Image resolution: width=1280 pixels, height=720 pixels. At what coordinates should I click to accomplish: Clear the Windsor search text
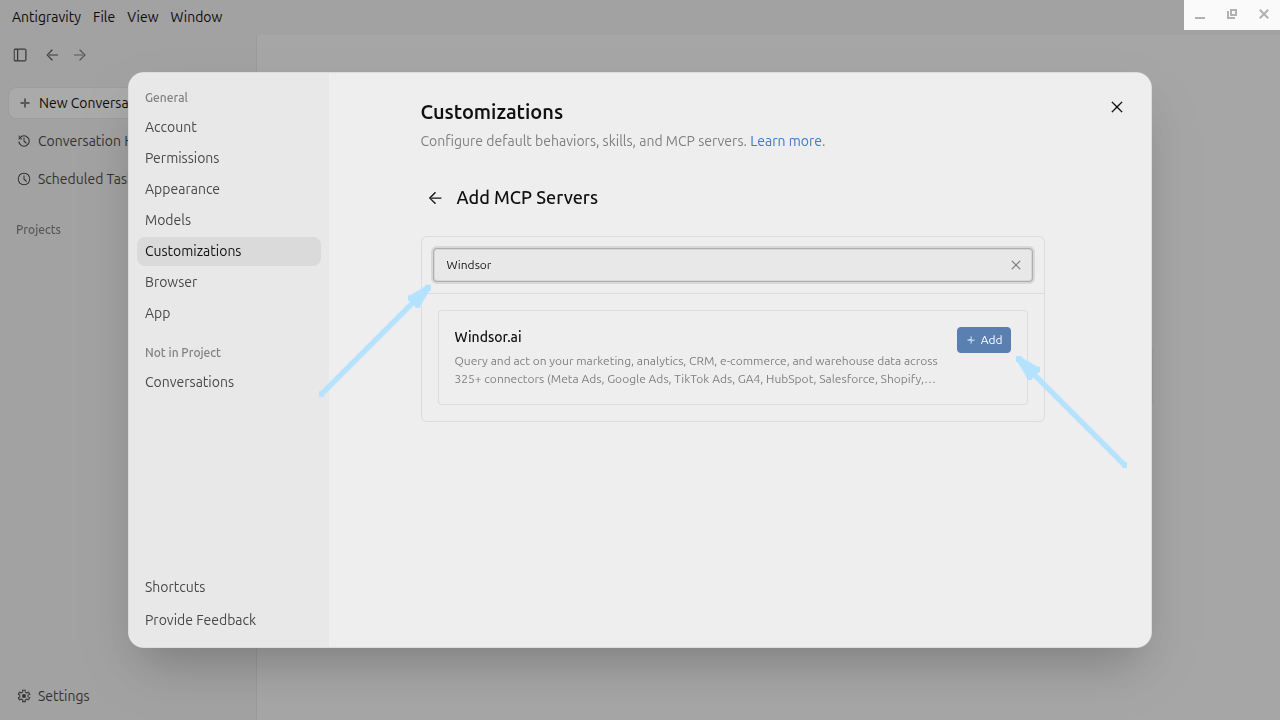(x=1016, y=265)
